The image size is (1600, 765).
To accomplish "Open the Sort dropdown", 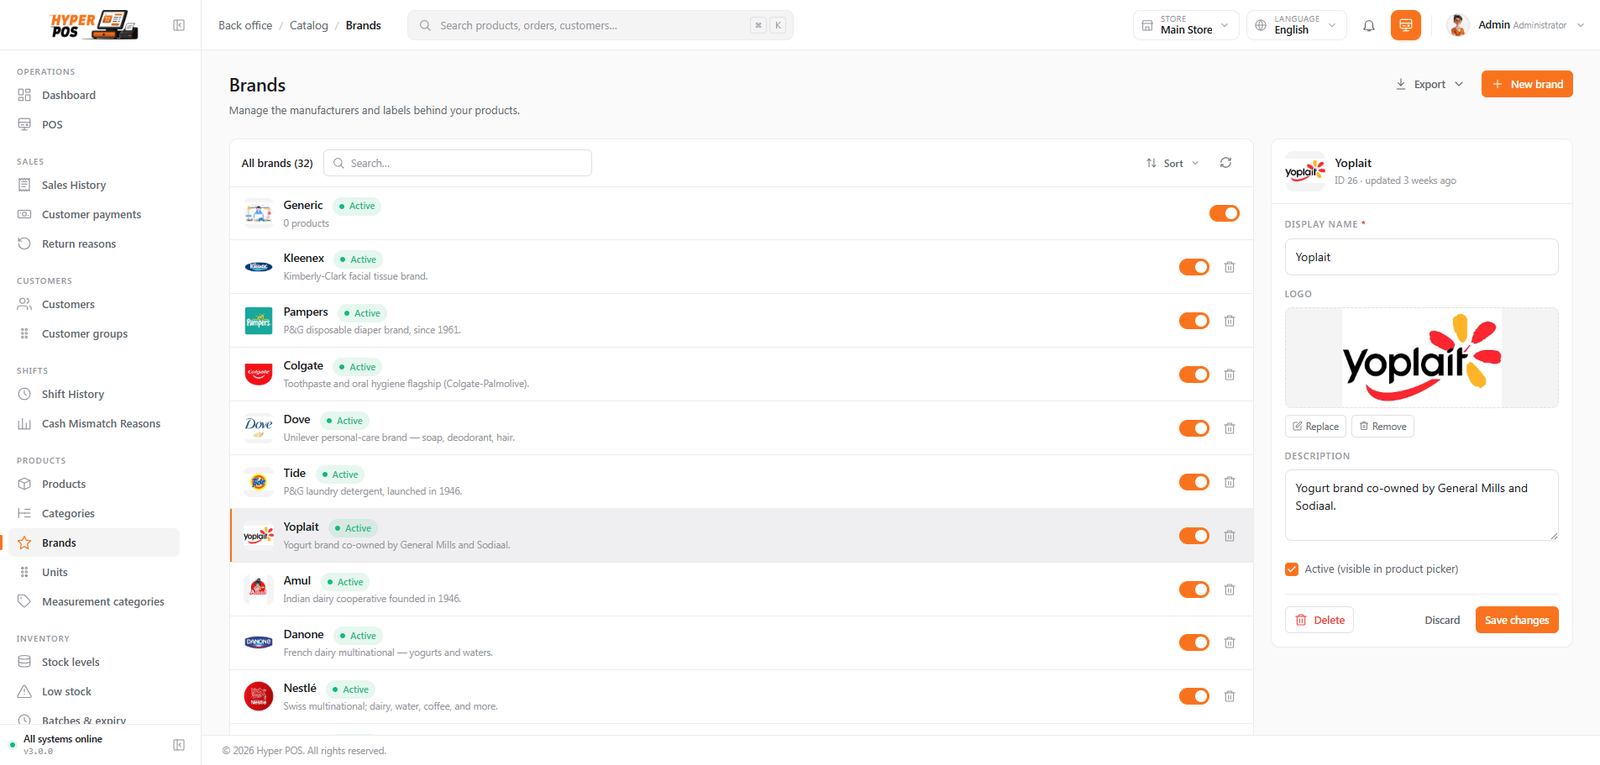I will [1172, 163].
